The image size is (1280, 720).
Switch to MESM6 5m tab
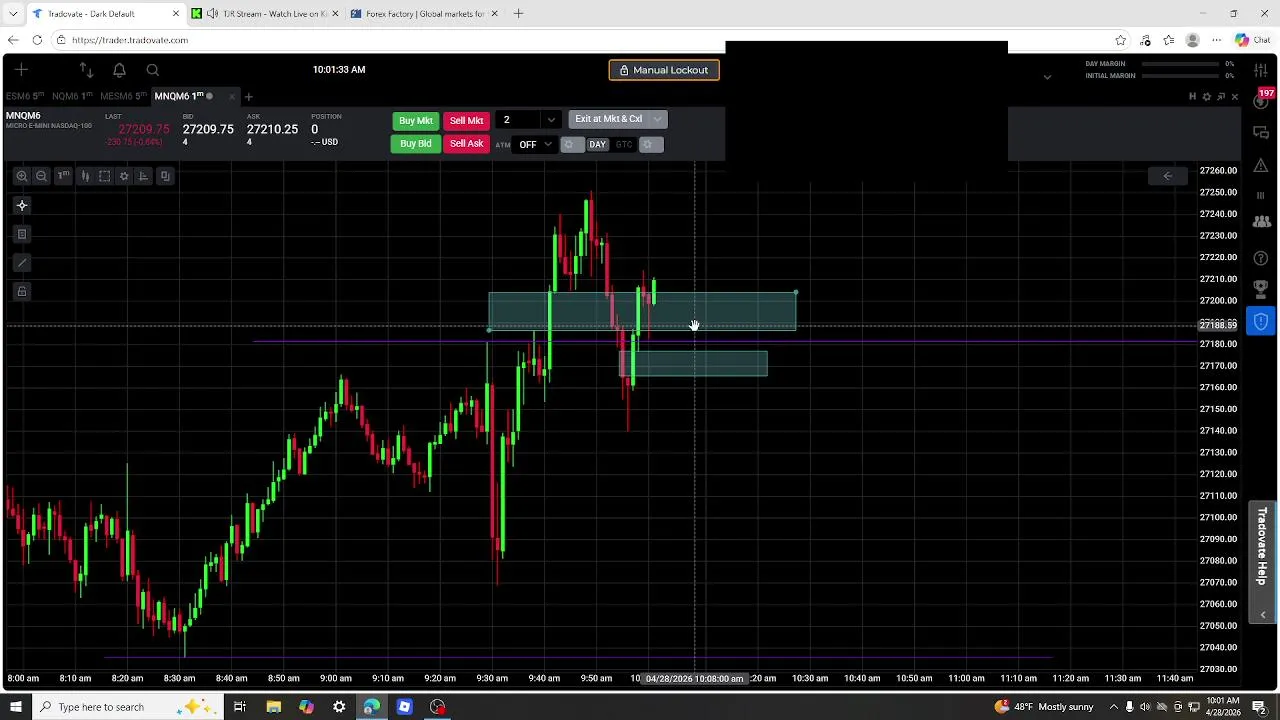click(x=123, y=96)
